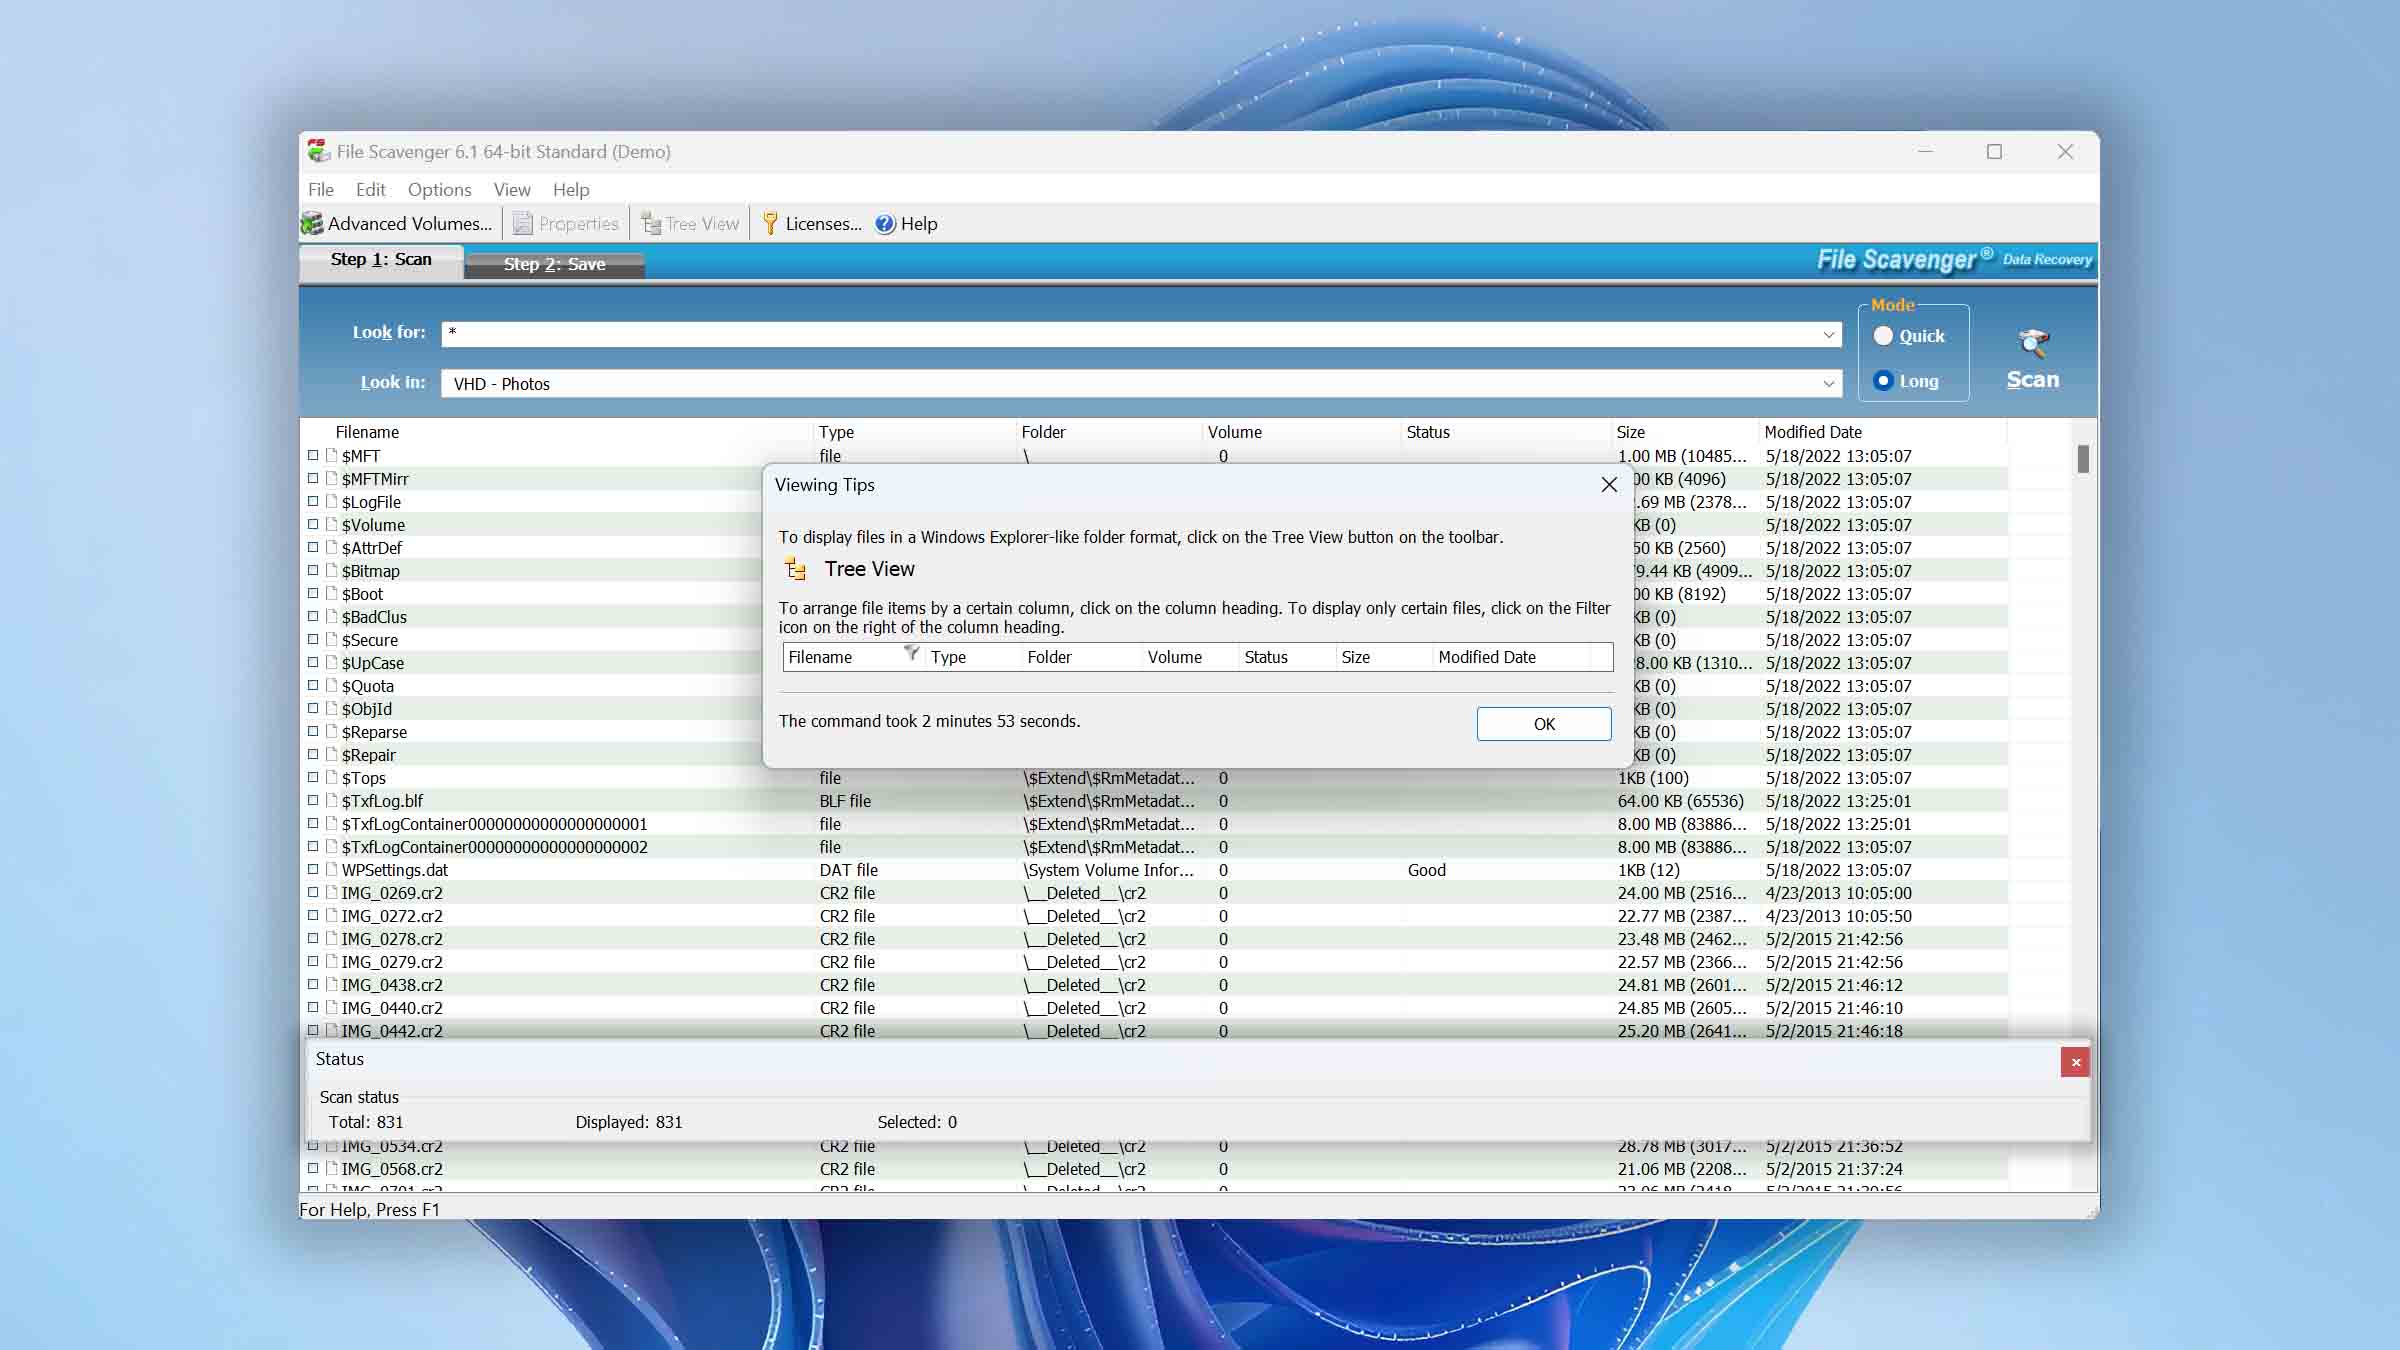2400x1350 pixels.
Task: Select $TxfLogContainer...0002 filename
Action: point(495,847)
